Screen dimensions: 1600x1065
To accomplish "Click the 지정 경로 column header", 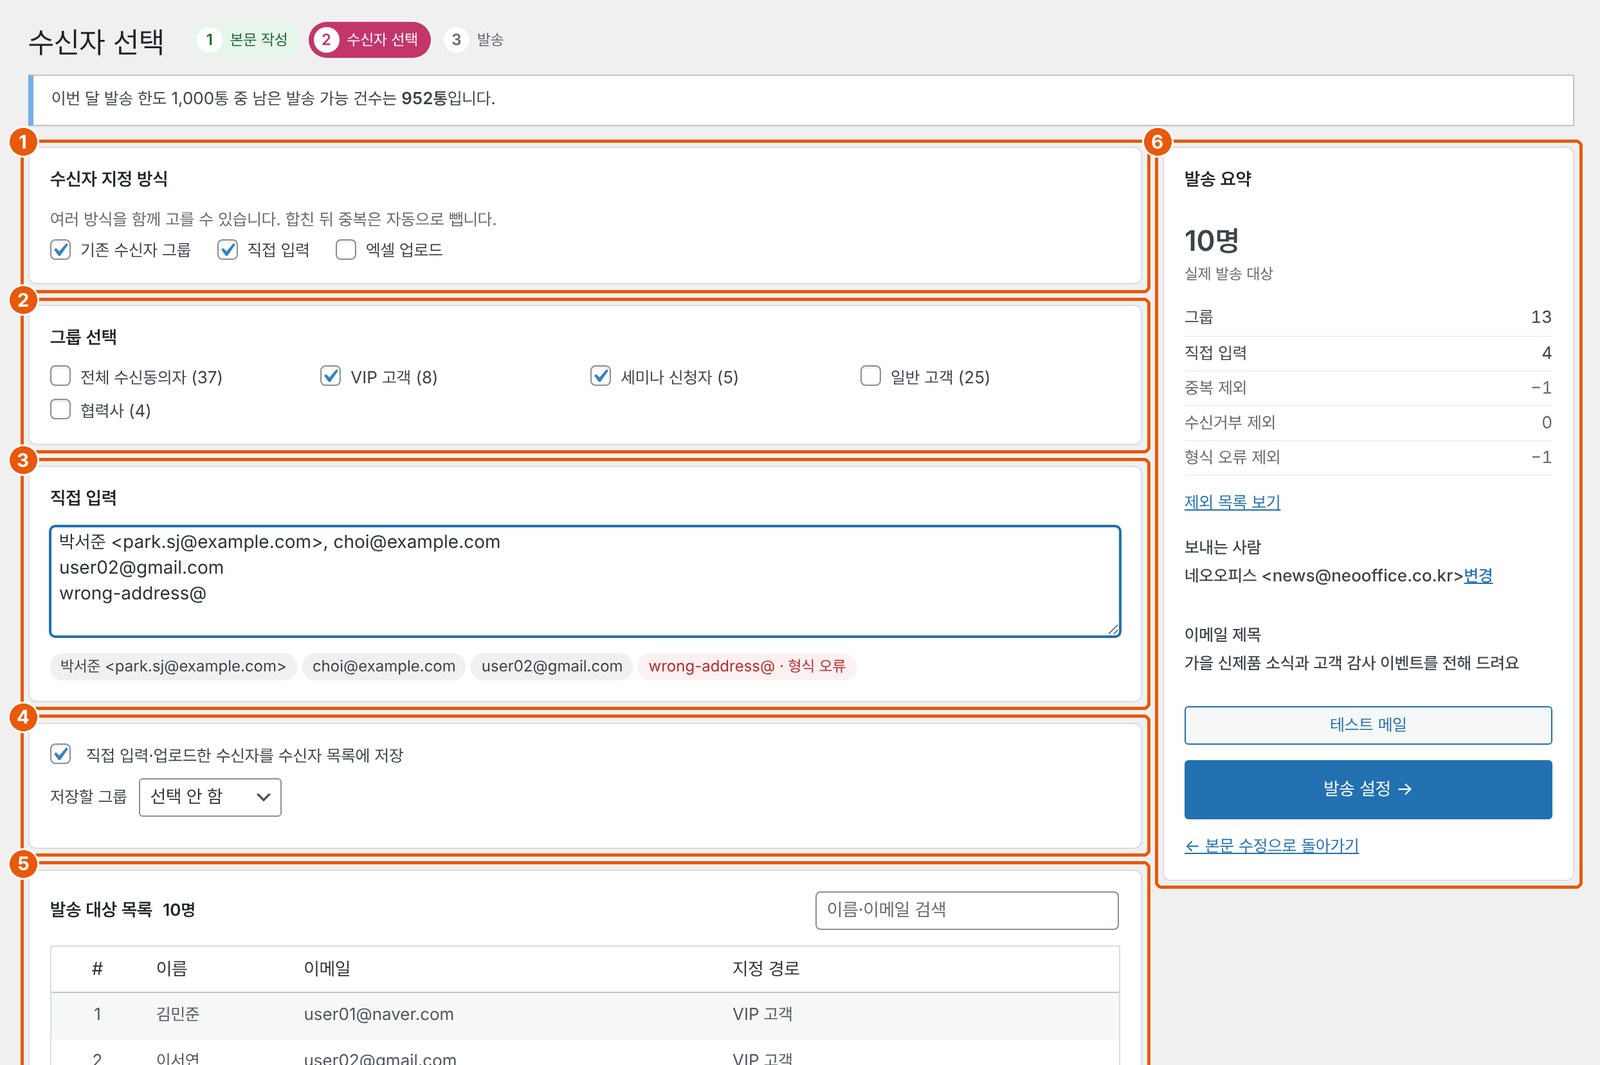I will 766,968.
